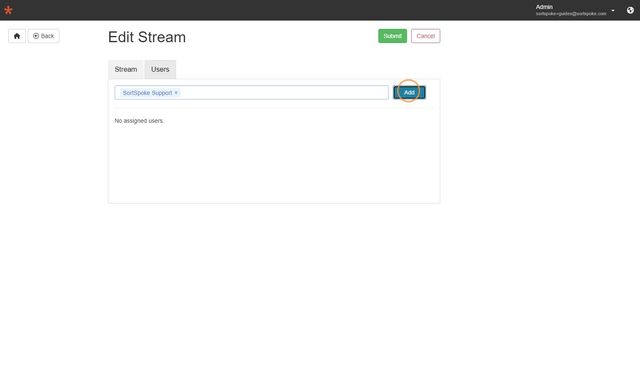
Task: Switch to the Stream tab
Action: pyautogui.click(x=126, y=69)
